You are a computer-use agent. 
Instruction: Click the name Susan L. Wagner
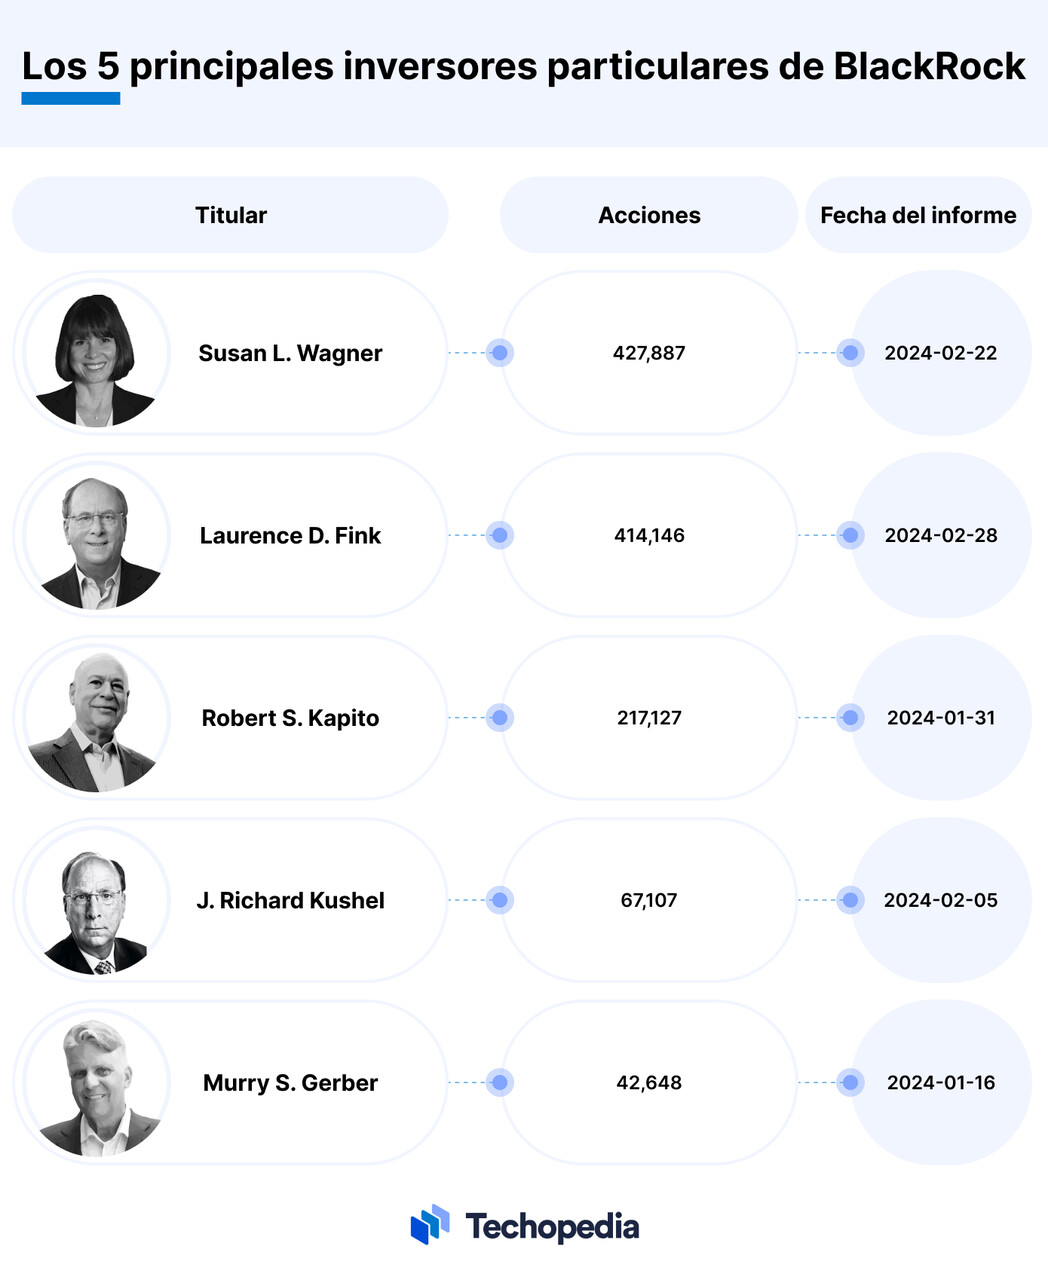click(290, 353)
